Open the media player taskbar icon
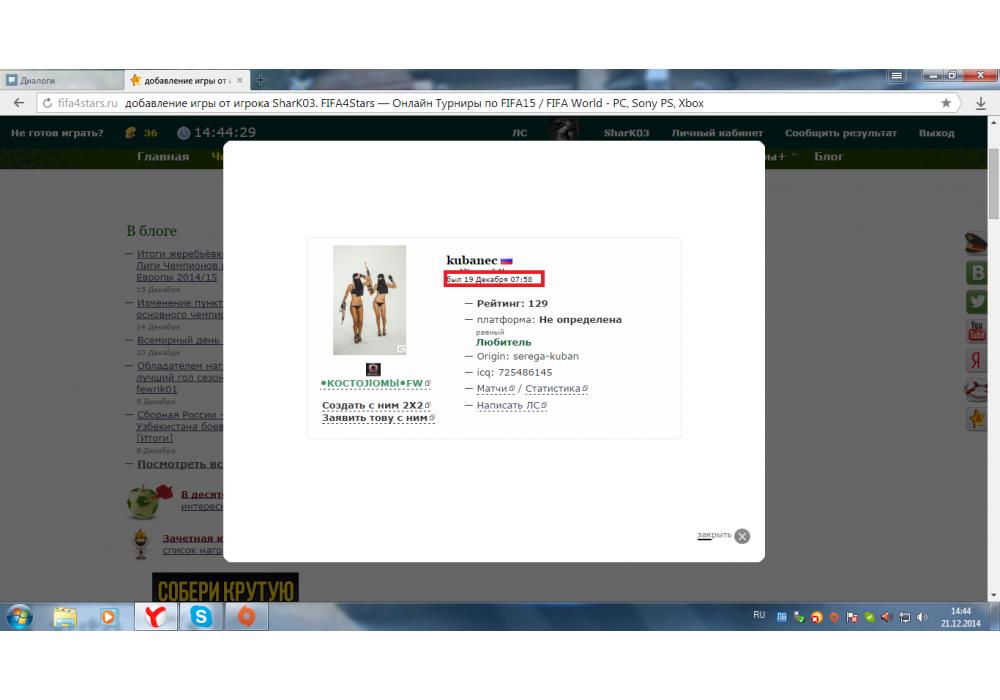Screen dimensions: 1000x700 (x=108, y=617)
